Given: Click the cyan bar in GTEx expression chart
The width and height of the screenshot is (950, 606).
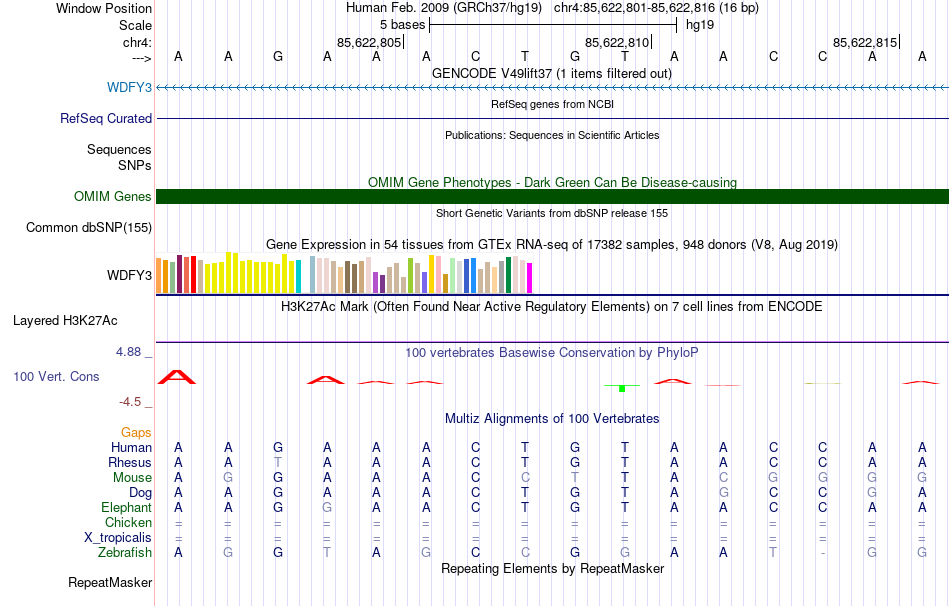Looking at the screenshot, I should [298, 277].
